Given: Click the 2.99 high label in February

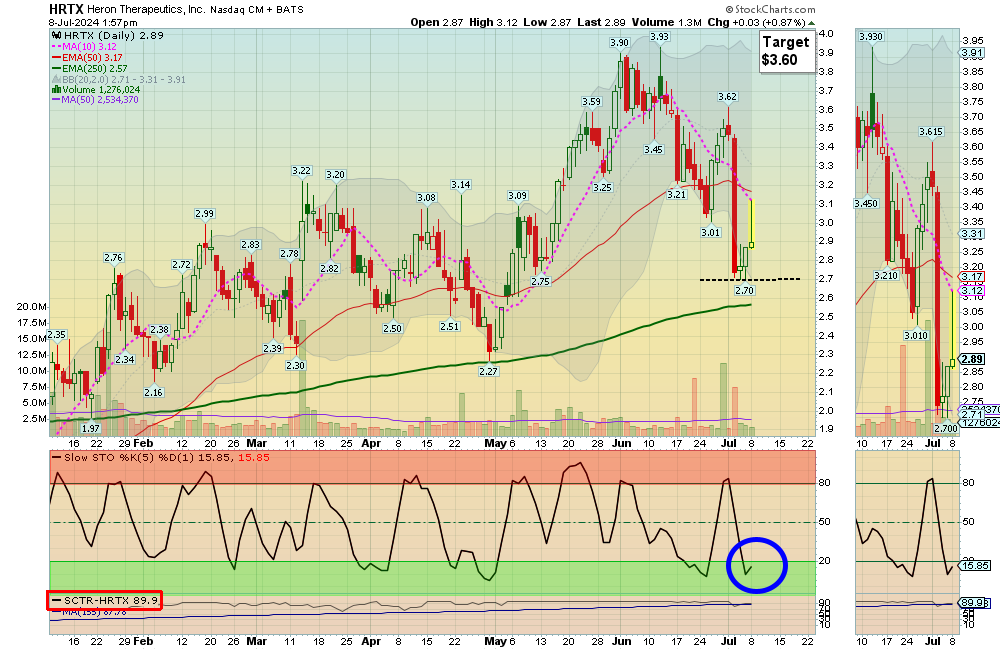Looking at the screenshot, I should pos(205,214).
